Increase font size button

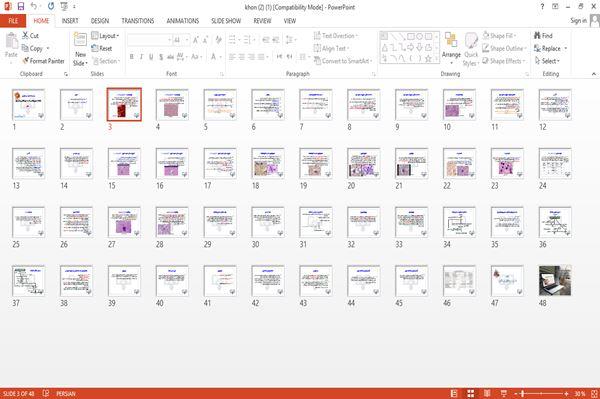coord(196,39)
